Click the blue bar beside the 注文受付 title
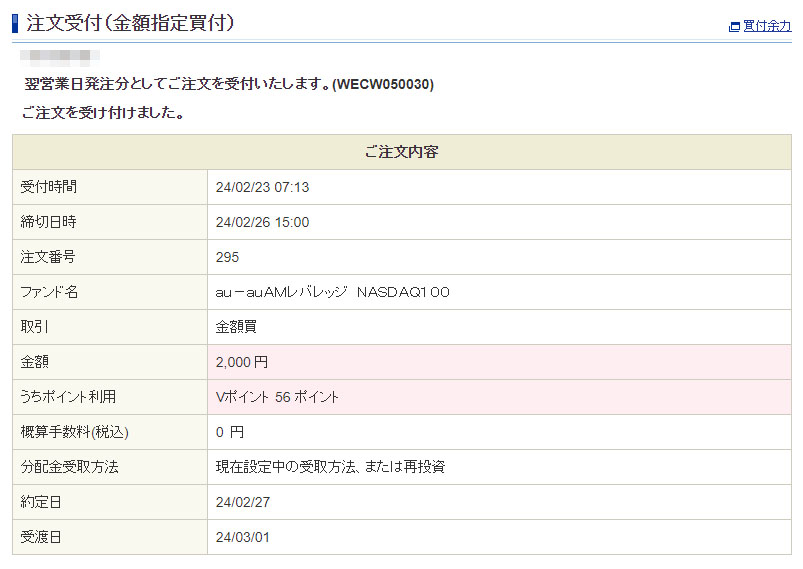Image resolution: width=803 pixels, height=569 pixels. [x=15, y=22]
